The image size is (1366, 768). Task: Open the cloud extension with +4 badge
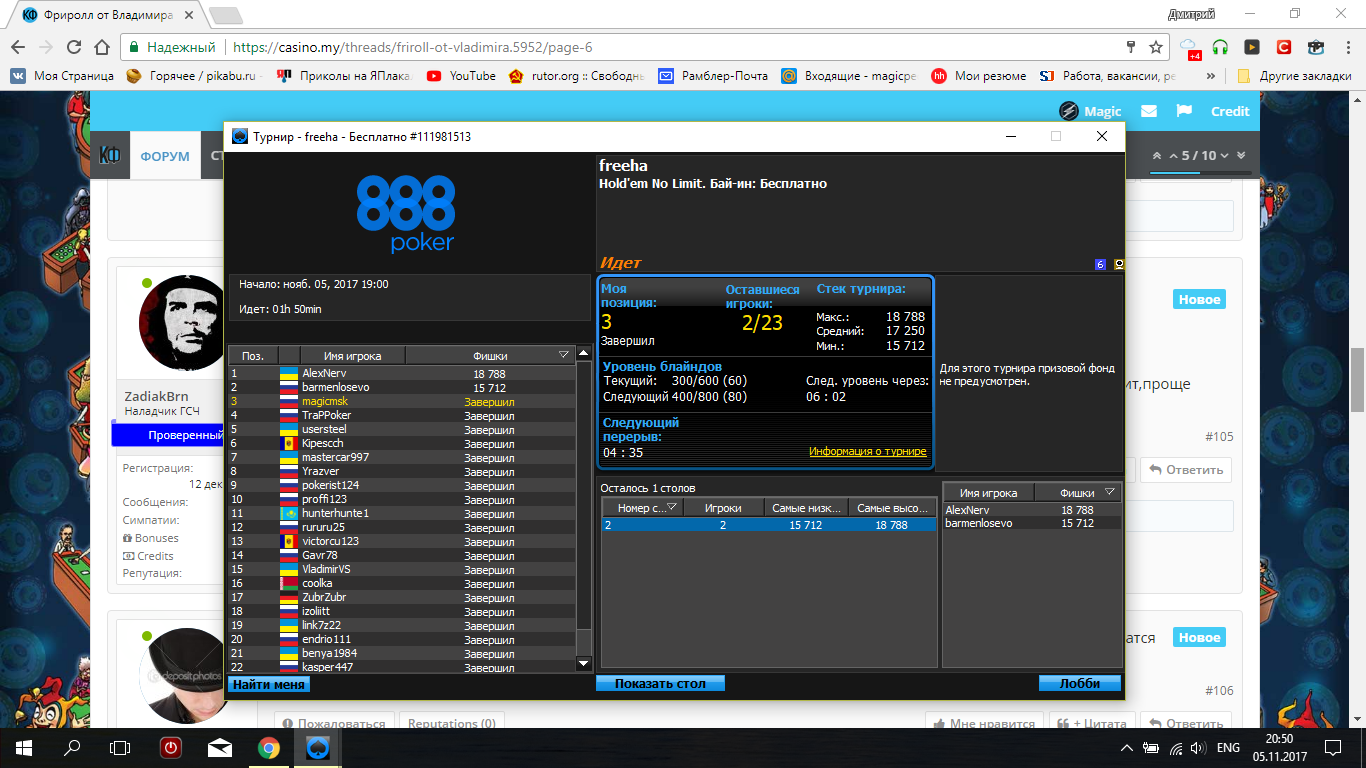(1190, 47)
